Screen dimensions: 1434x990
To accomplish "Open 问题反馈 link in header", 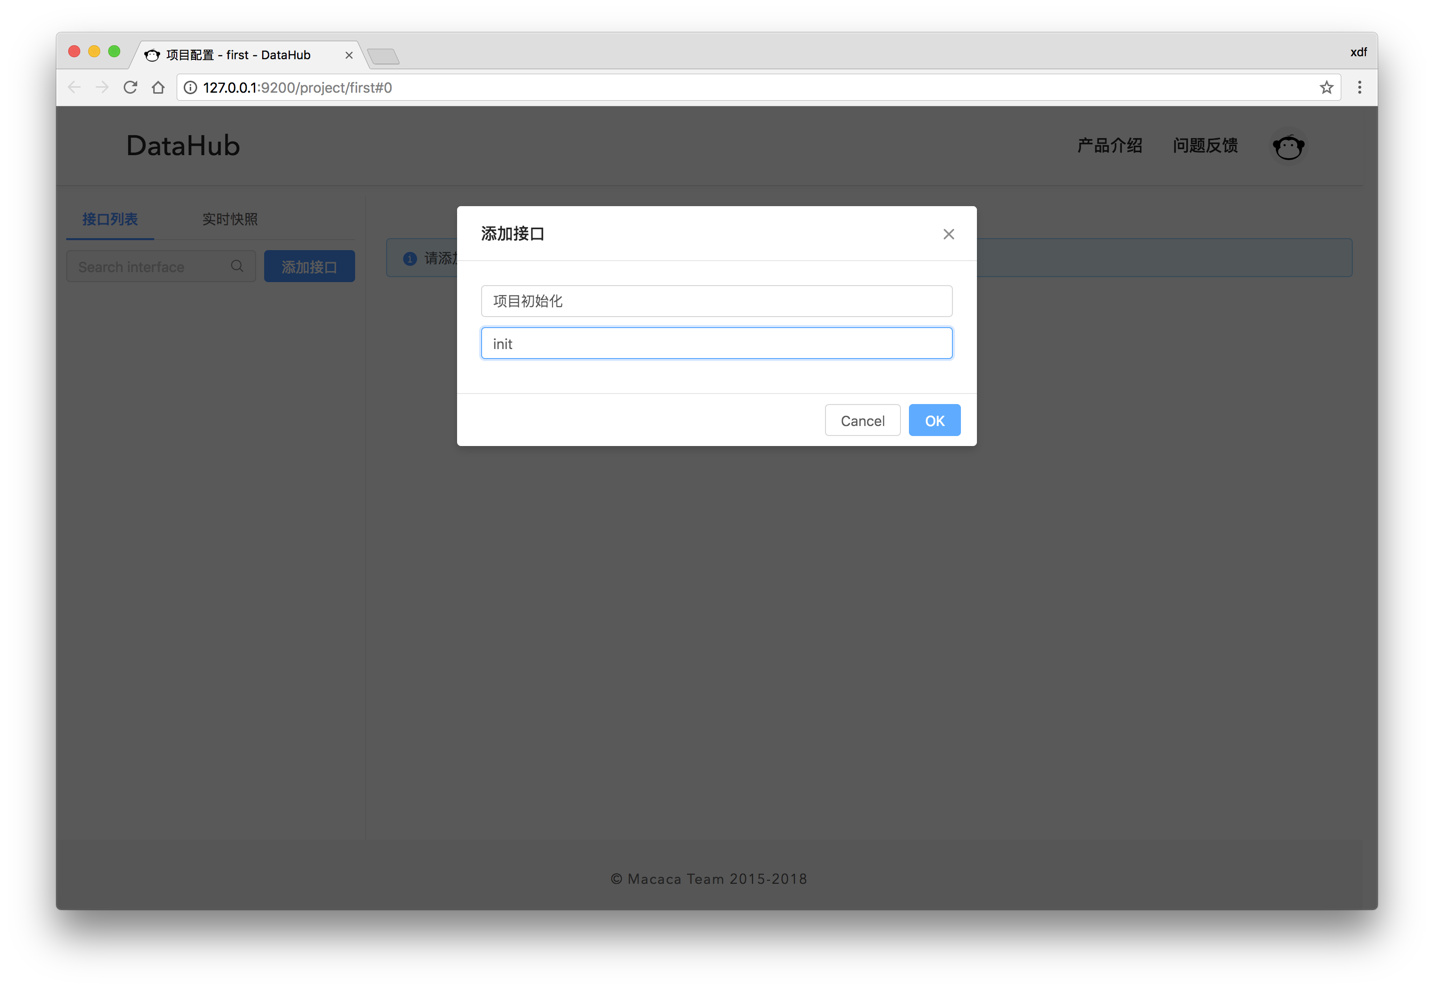I will 1205,146.
